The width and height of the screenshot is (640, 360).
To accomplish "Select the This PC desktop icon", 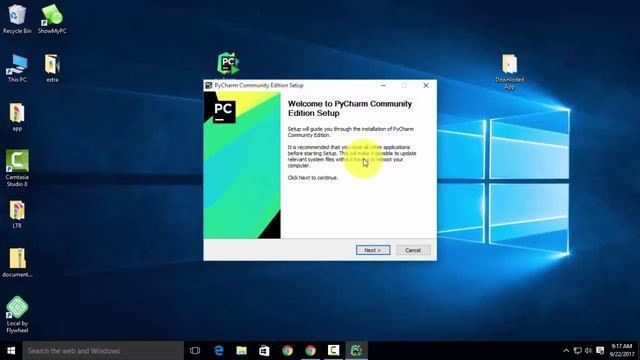I will pyautogui.click(x=17, y=68).
